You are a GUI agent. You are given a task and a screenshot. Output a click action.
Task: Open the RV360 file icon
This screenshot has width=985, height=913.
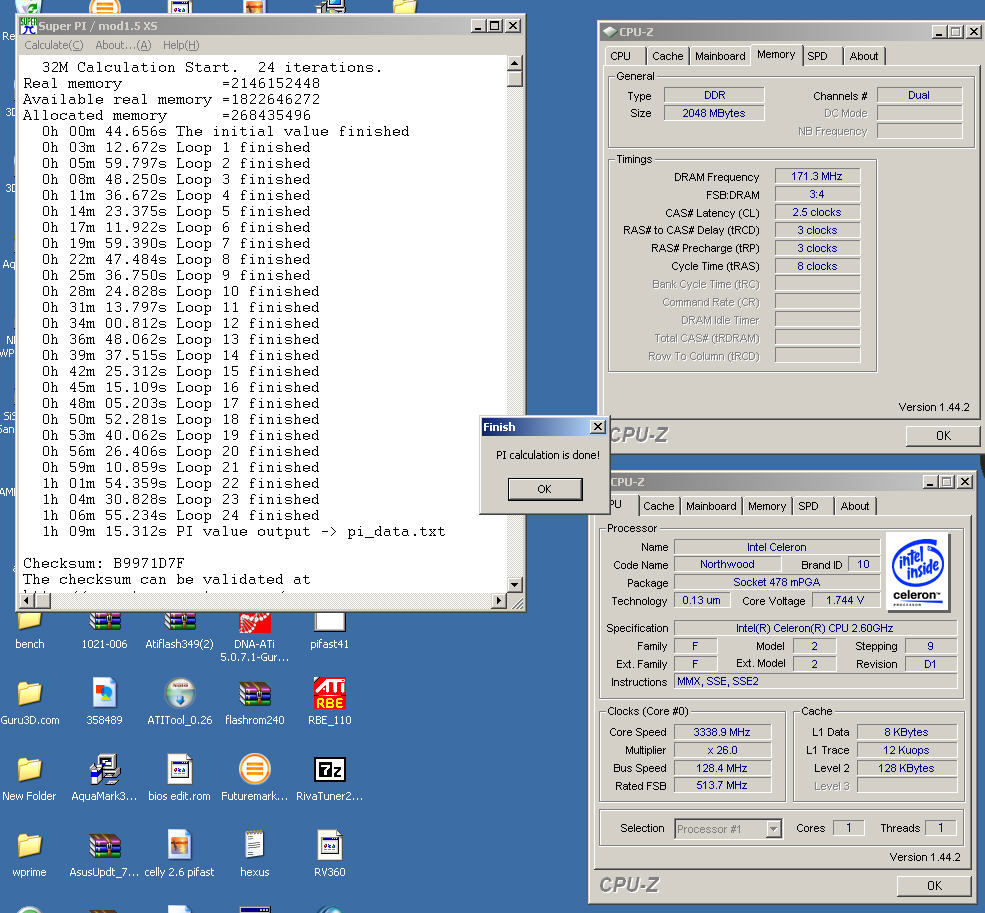[329, 845]
